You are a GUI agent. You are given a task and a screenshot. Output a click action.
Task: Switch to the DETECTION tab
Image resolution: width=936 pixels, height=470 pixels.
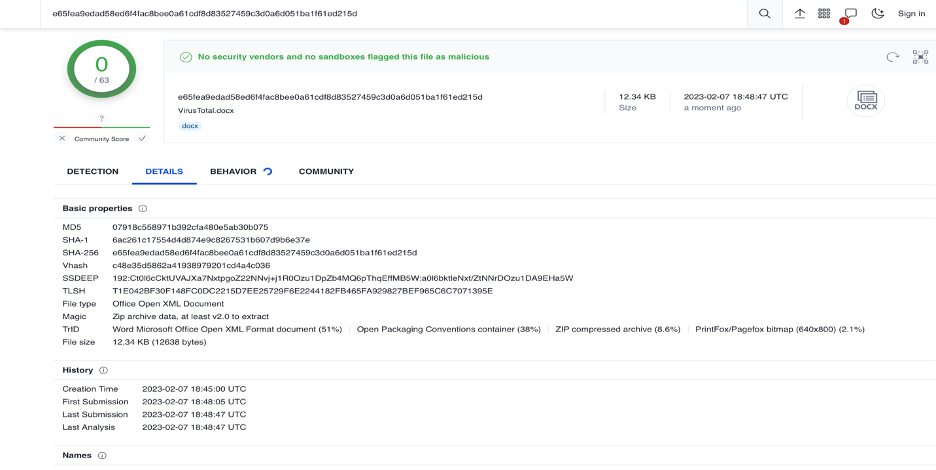[93, 171]
